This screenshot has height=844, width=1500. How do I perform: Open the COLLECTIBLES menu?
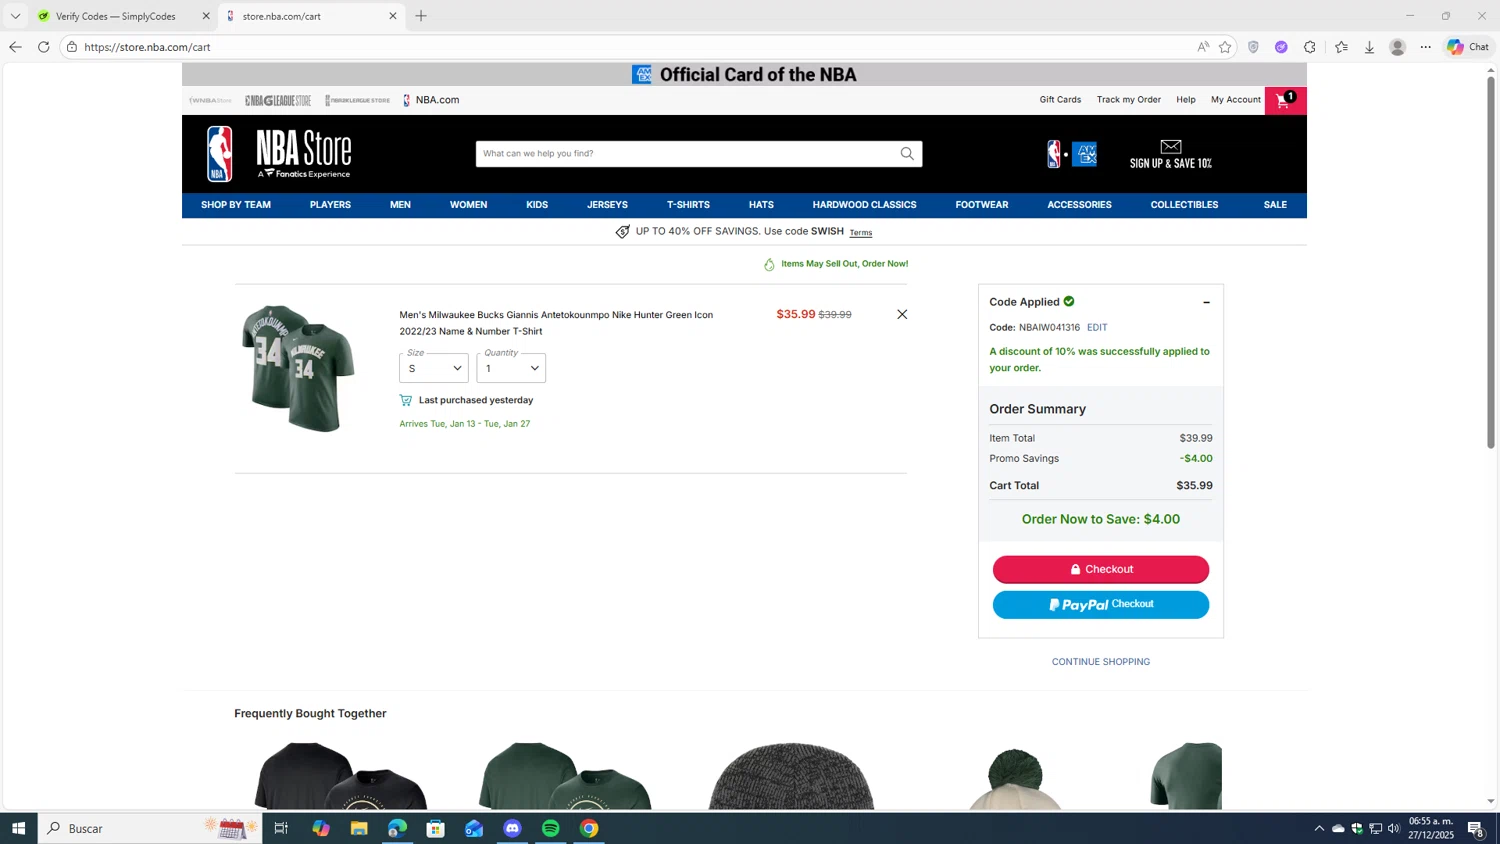tap(1184, 205)
